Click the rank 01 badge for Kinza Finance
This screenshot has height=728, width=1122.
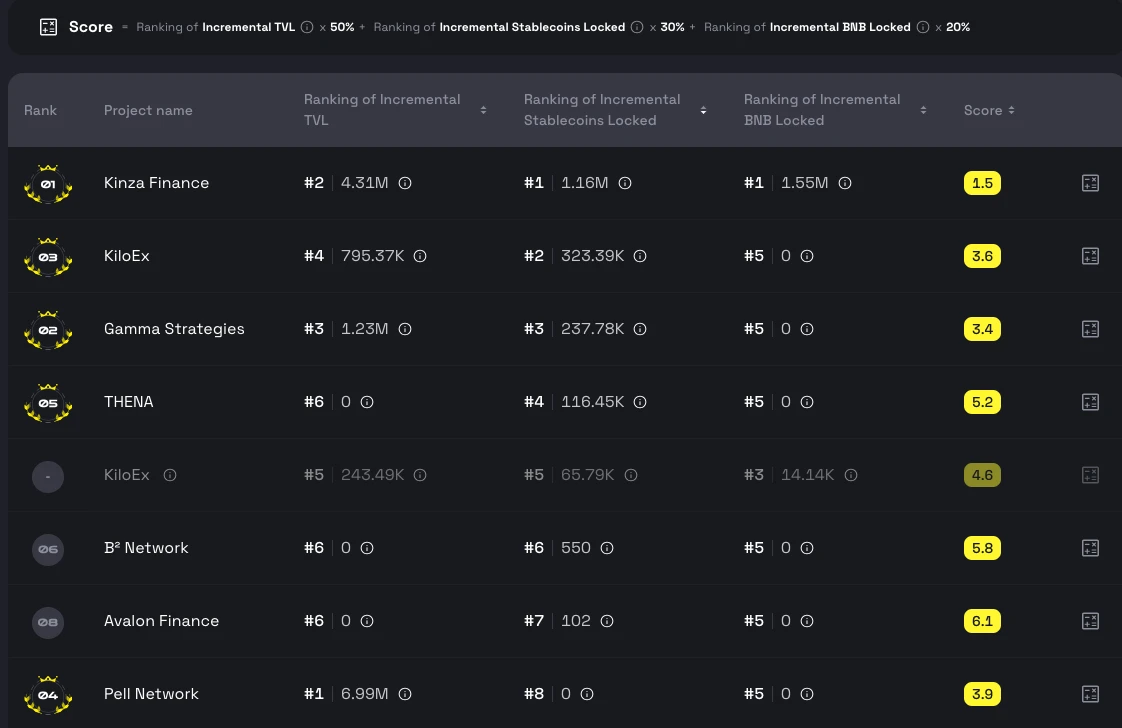pos(48,183)
